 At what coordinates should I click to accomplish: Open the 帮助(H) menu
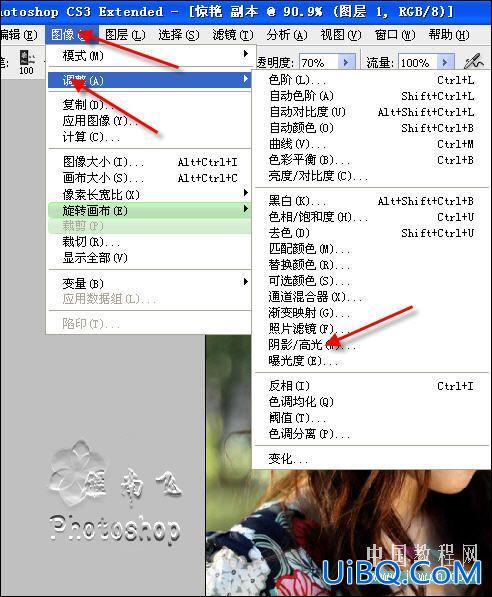[x=449, y=35]
